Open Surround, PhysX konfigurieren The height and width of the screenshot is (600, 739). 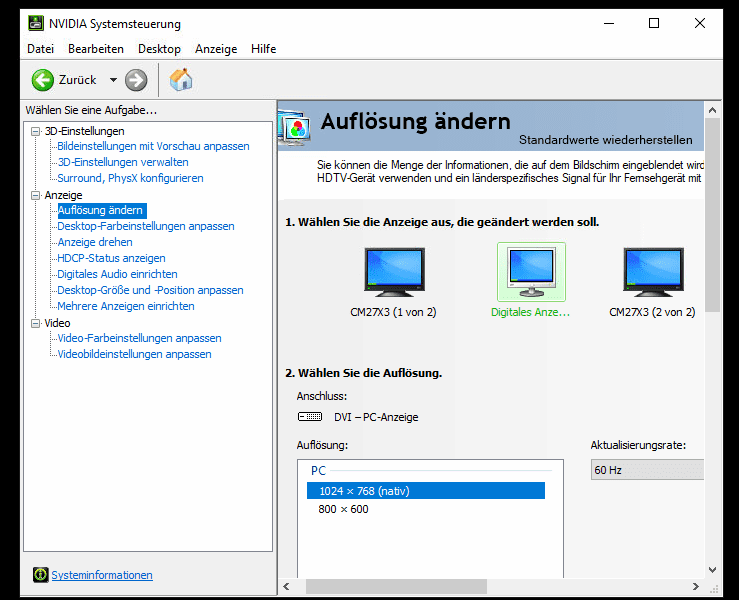[x=131, y=178]
